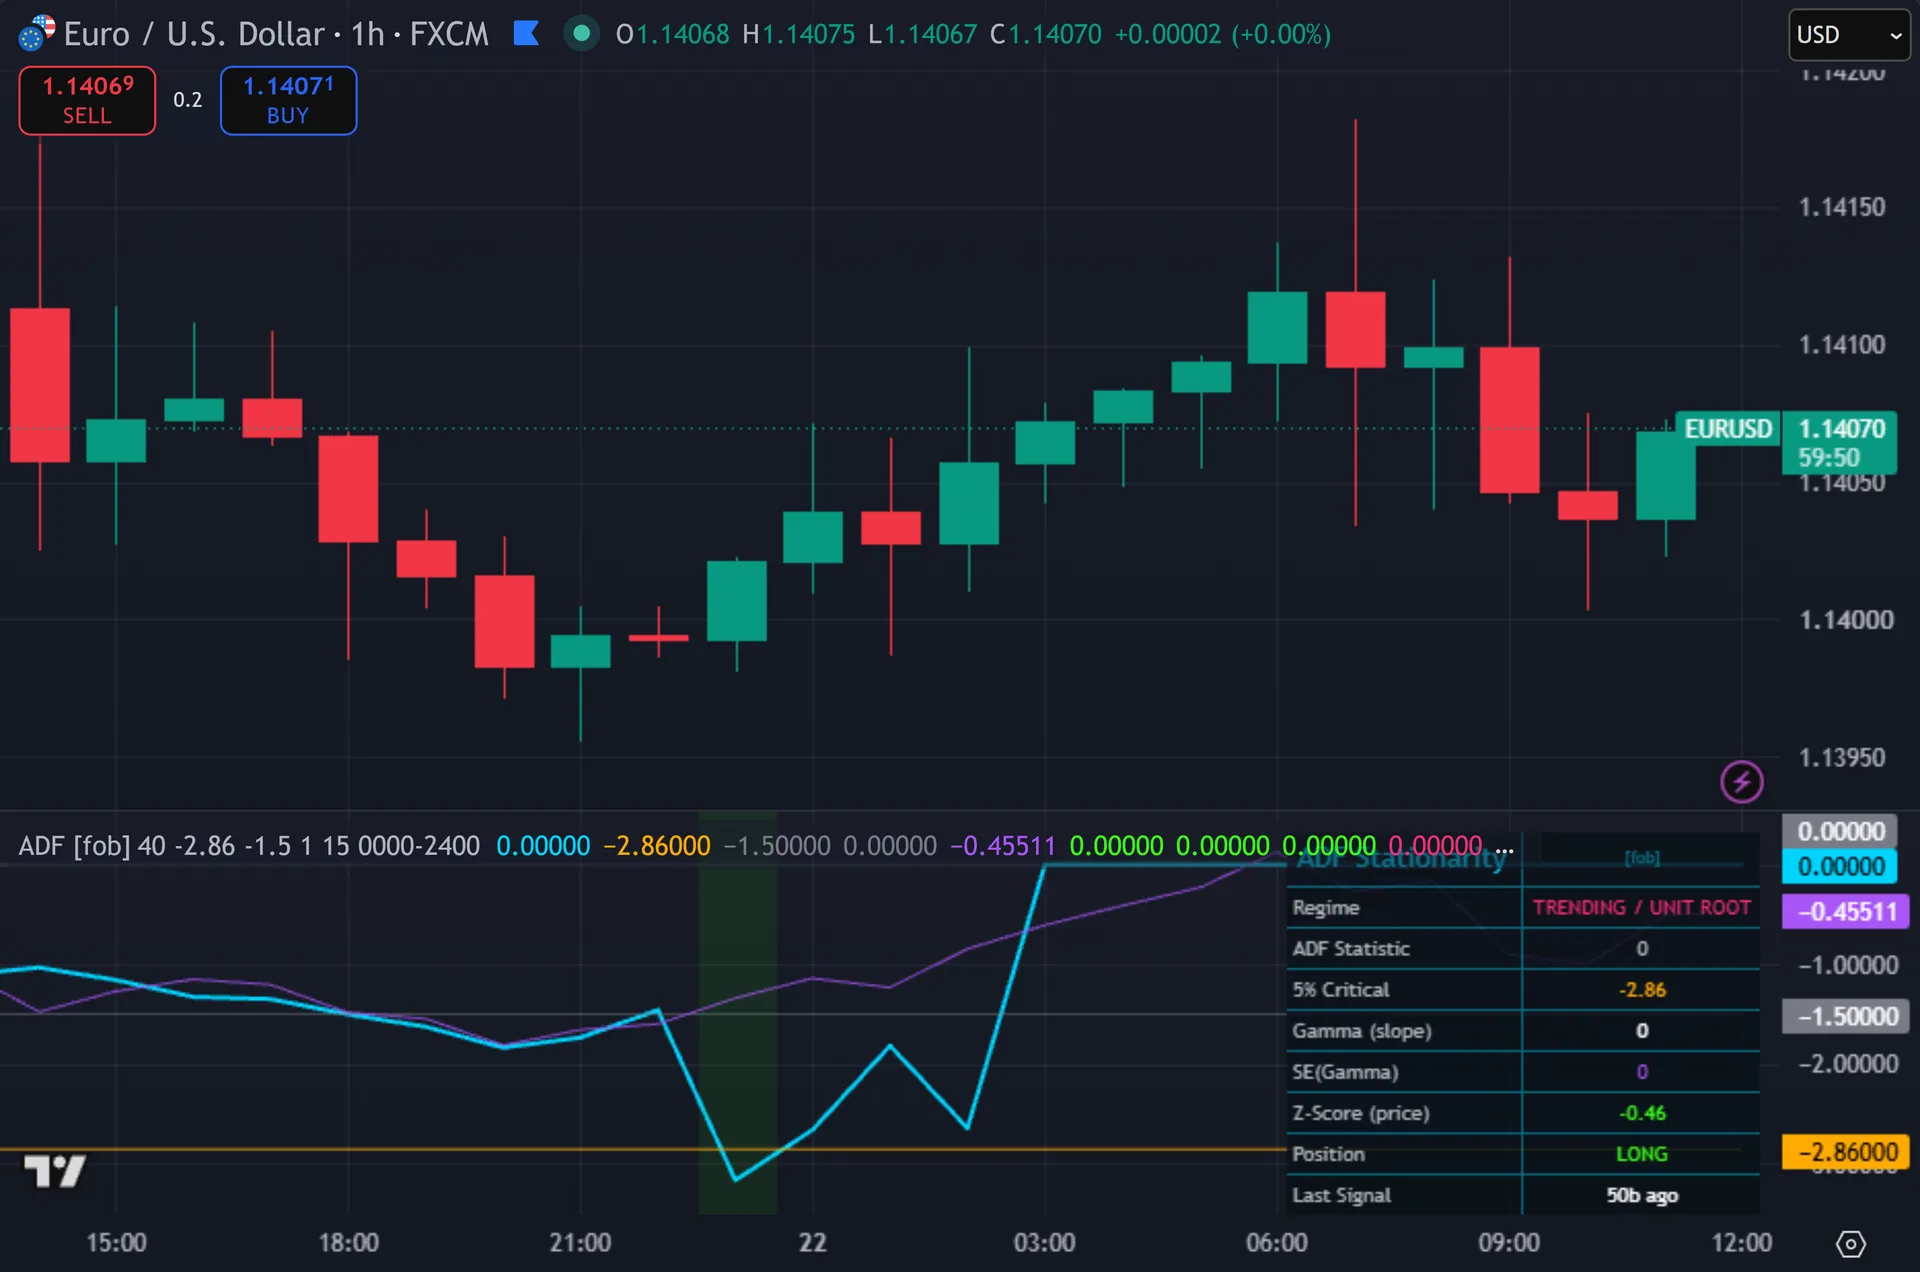Open the USD currency dropdown
This screenshot has height=1272, width=1920.
tap(1849, 35)
